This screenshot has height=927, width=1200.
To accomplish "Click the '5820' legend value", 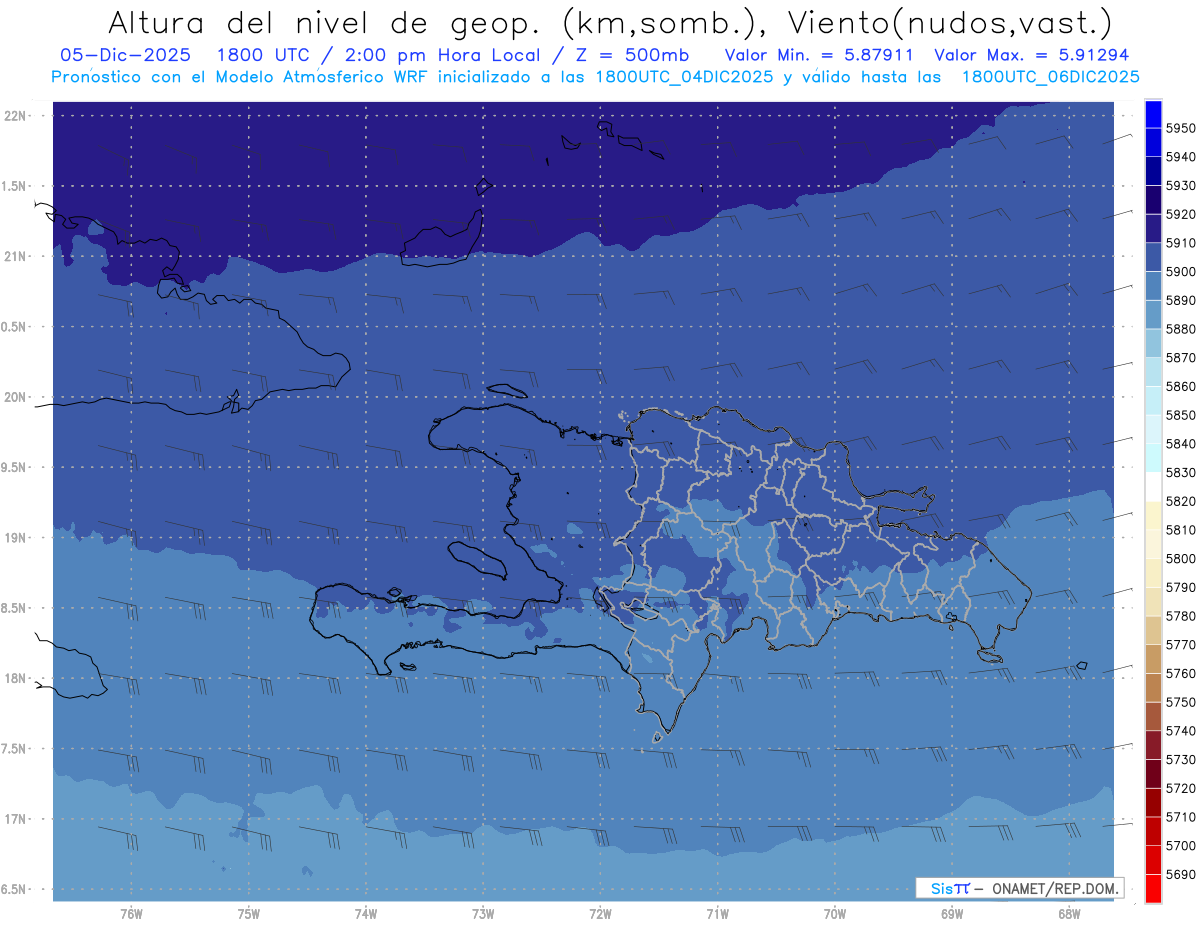I will click(1180, 501).
